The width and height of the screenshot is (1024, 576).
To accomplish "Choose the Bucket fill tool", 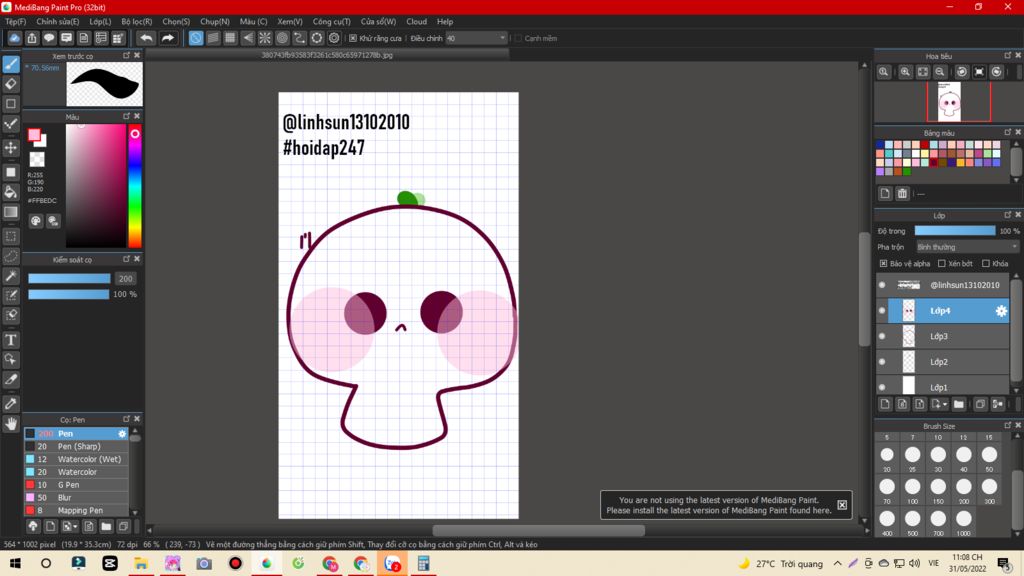I will click(11, 191).
